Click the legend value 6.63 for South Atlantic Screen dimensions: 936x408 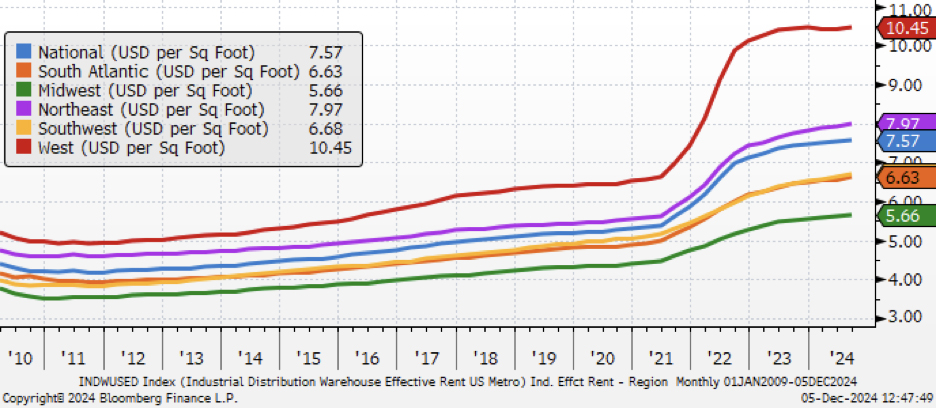pyautogui.click(x=326, y=72)
